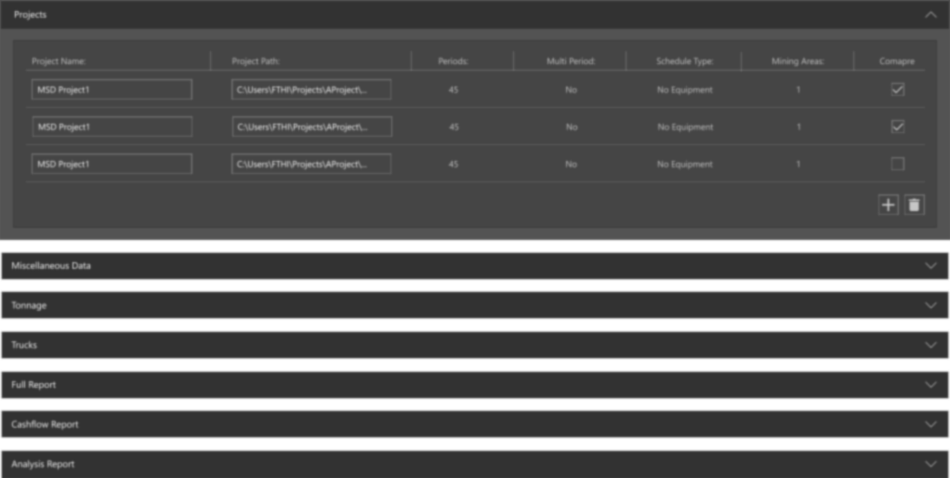Expand the Miscellaneous Data section
Screen dimensions: 950x478
pos(930,266)
